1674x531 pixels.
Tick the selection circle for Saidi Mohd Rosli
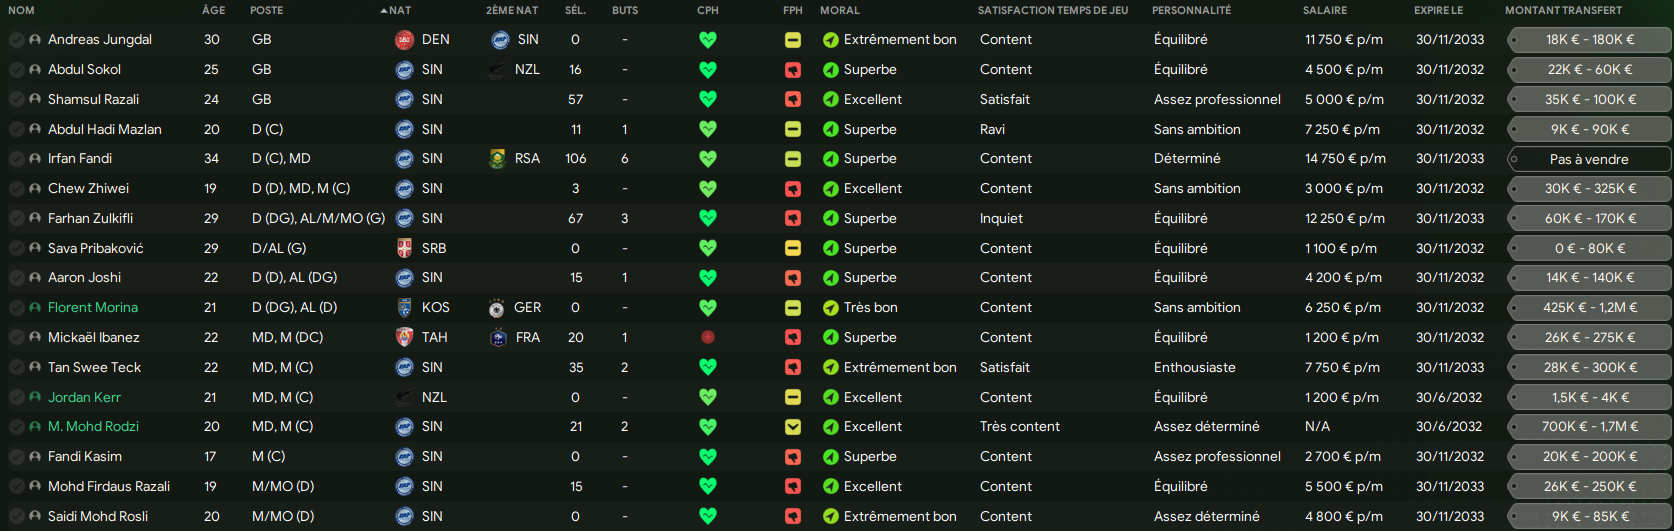click(16, 516)
